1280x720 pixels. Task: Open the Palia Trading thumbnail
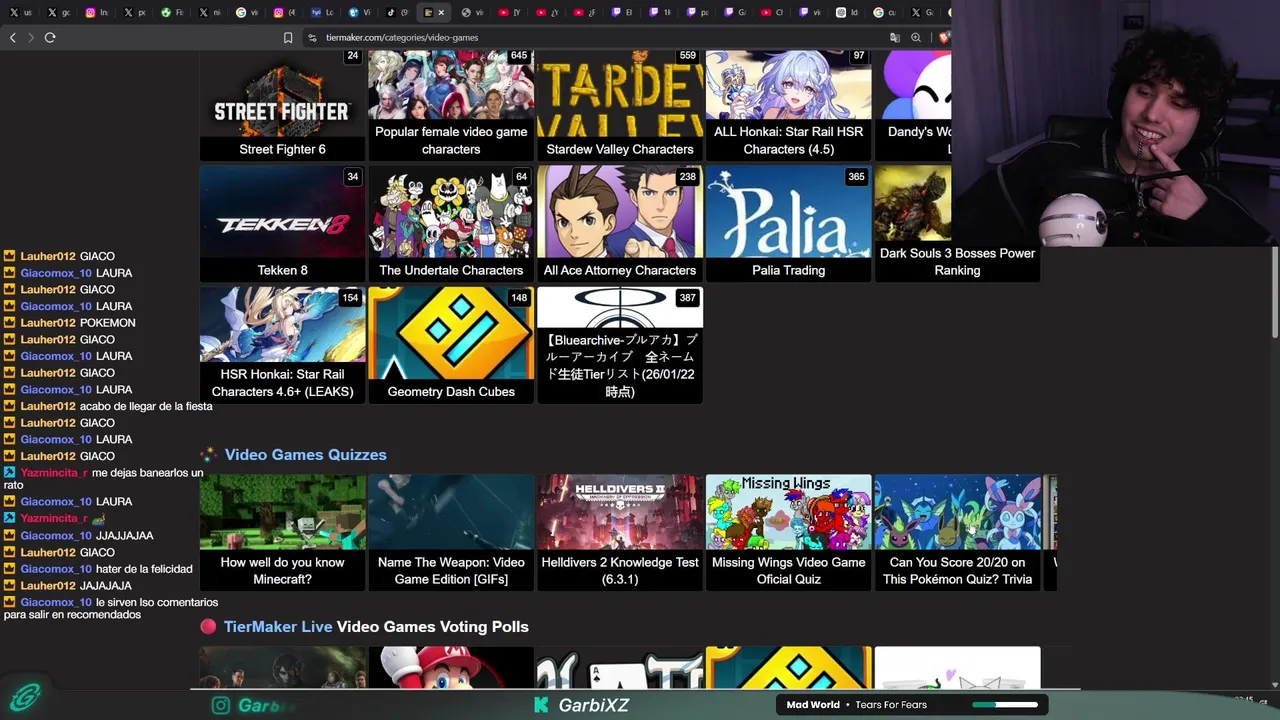[788, 213]
